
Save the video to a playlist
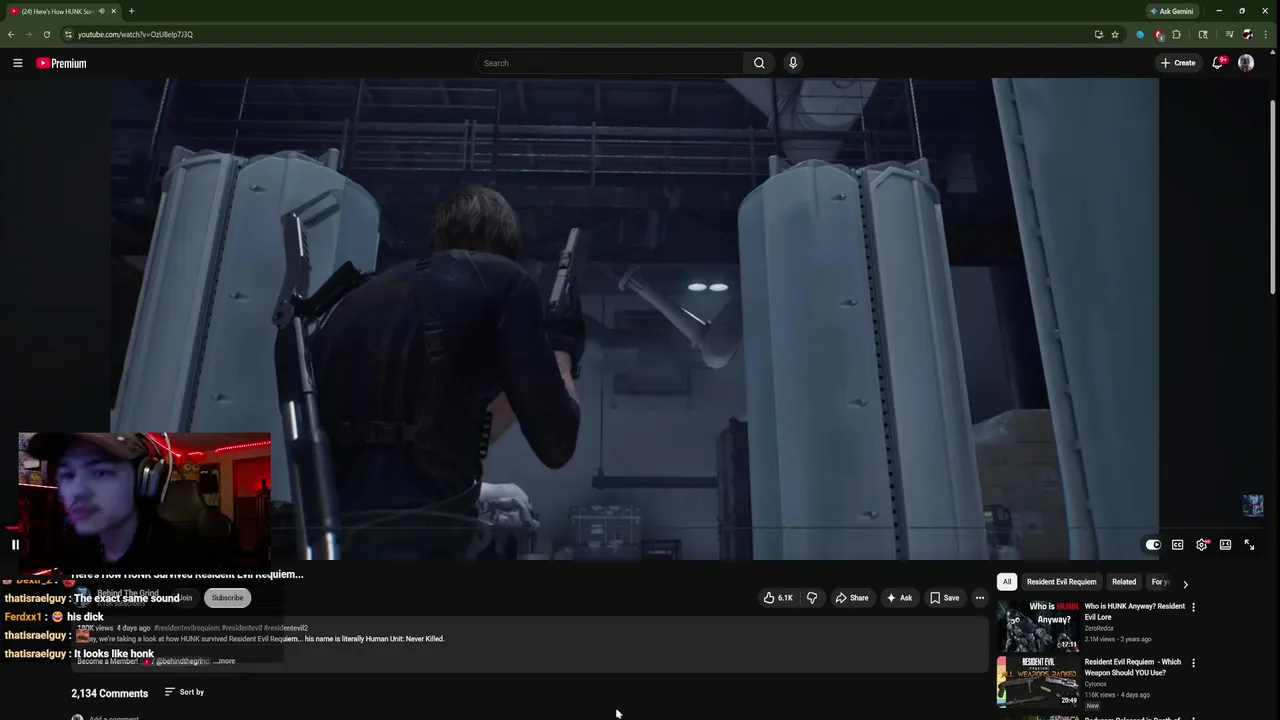pyautogui.click(x=944, y=598)
